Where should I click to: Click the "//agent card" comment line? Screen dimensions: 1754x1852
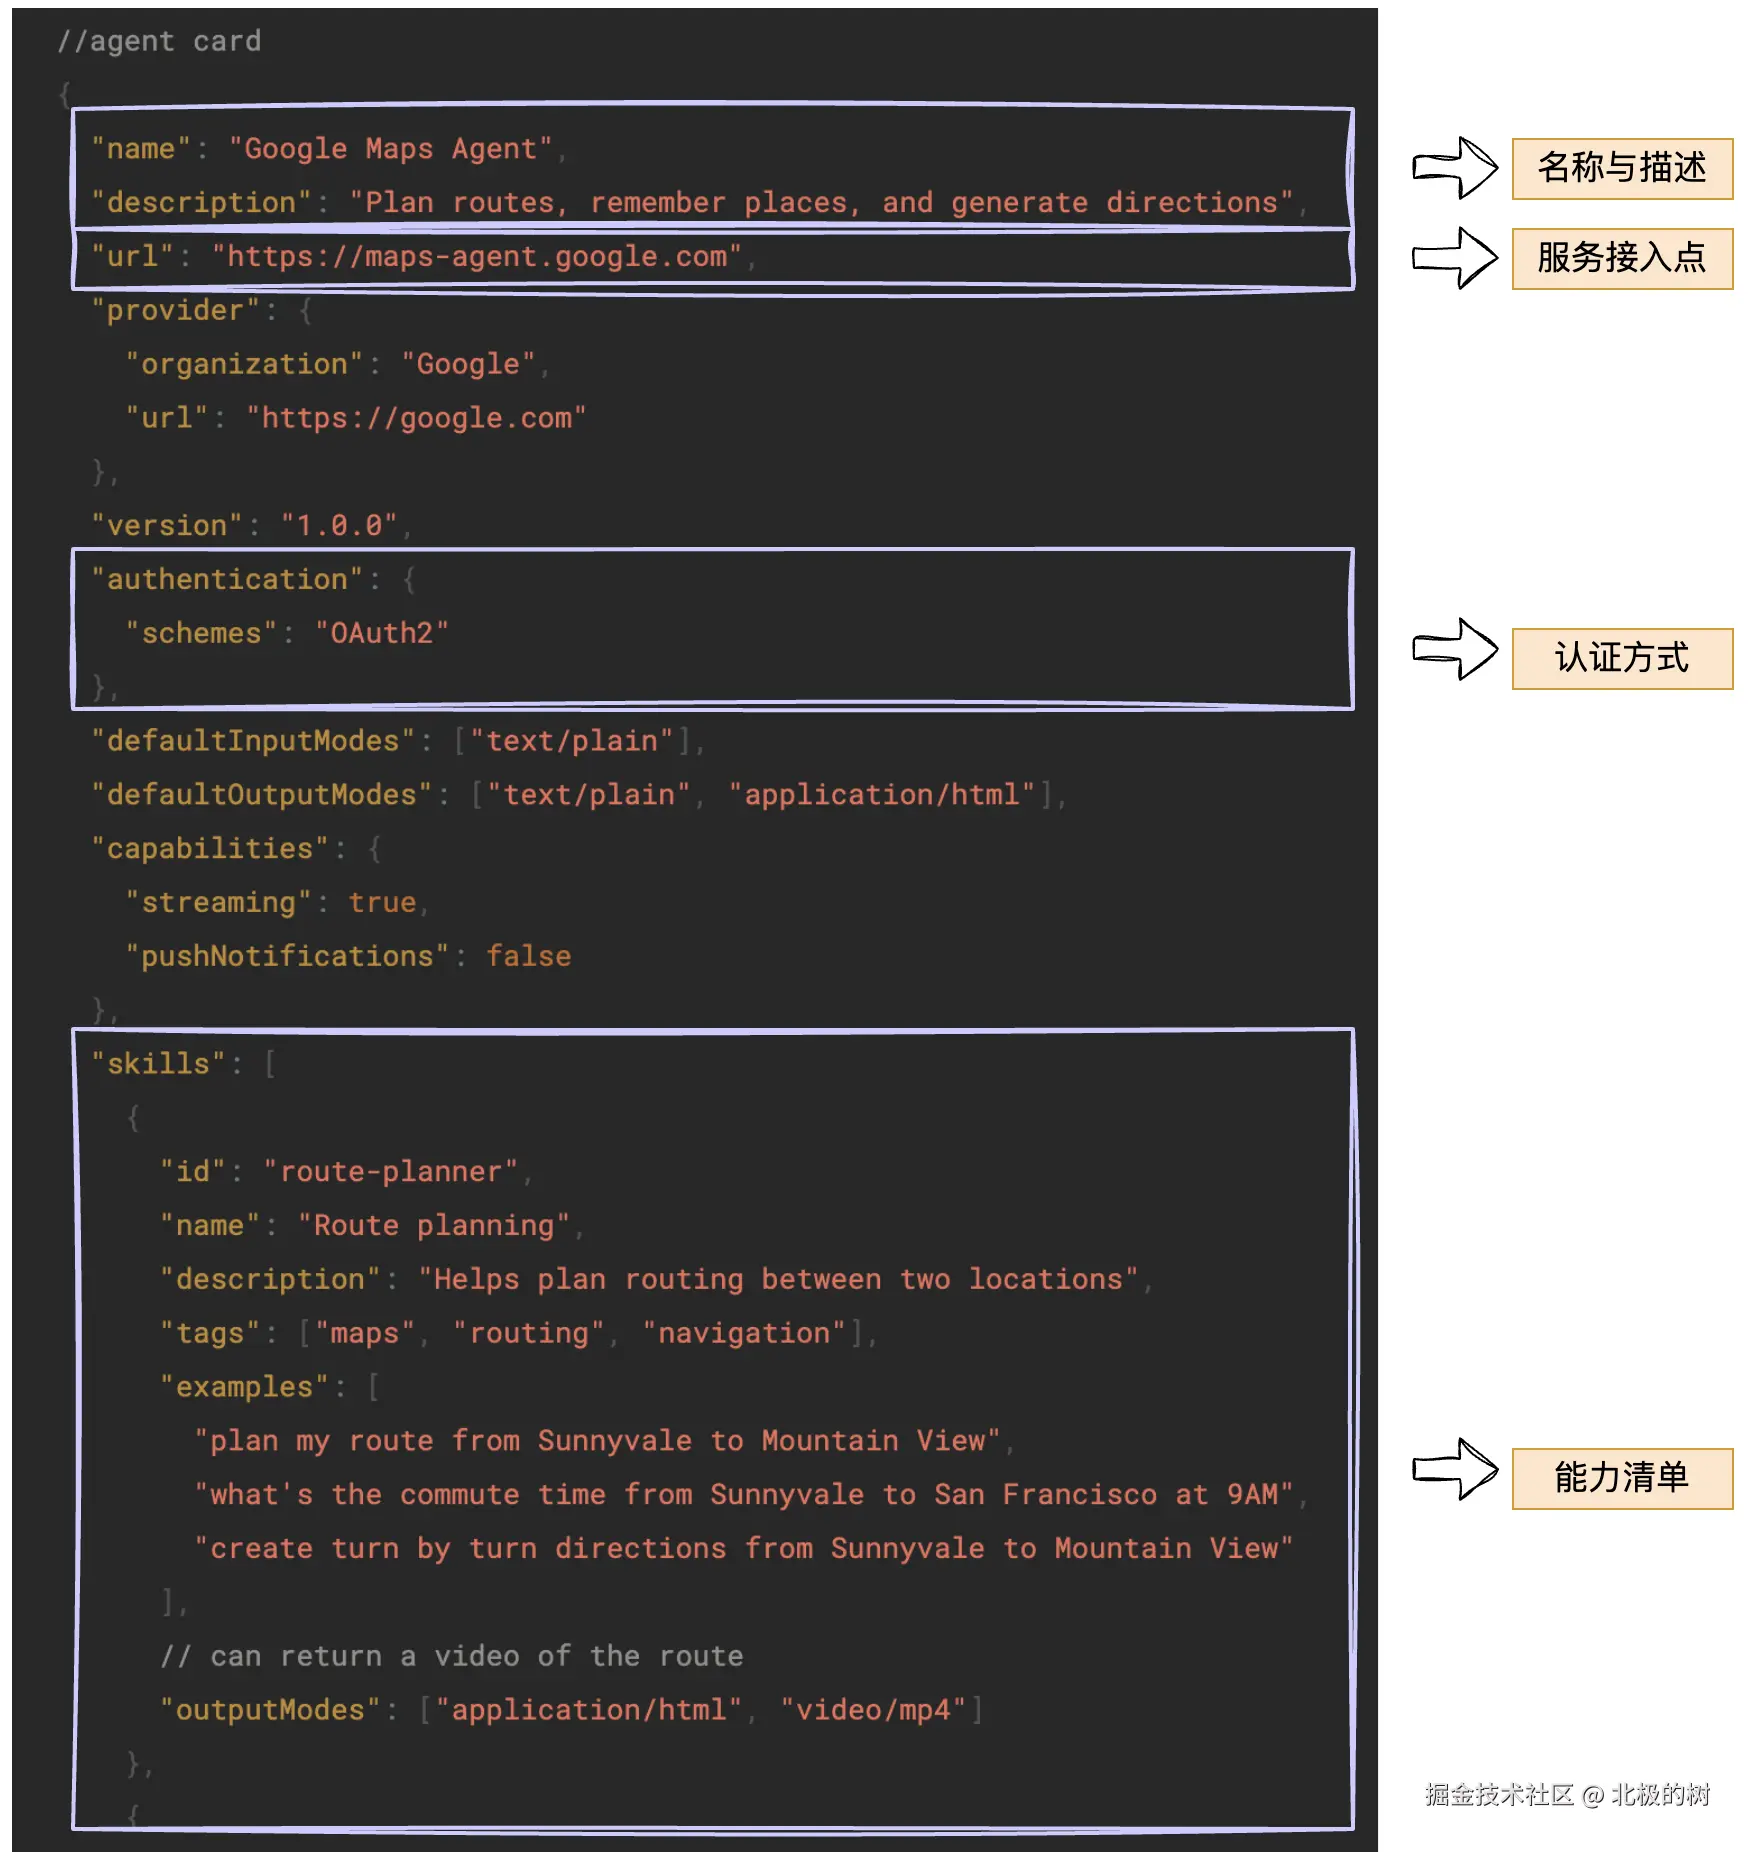tap(158, 41)
